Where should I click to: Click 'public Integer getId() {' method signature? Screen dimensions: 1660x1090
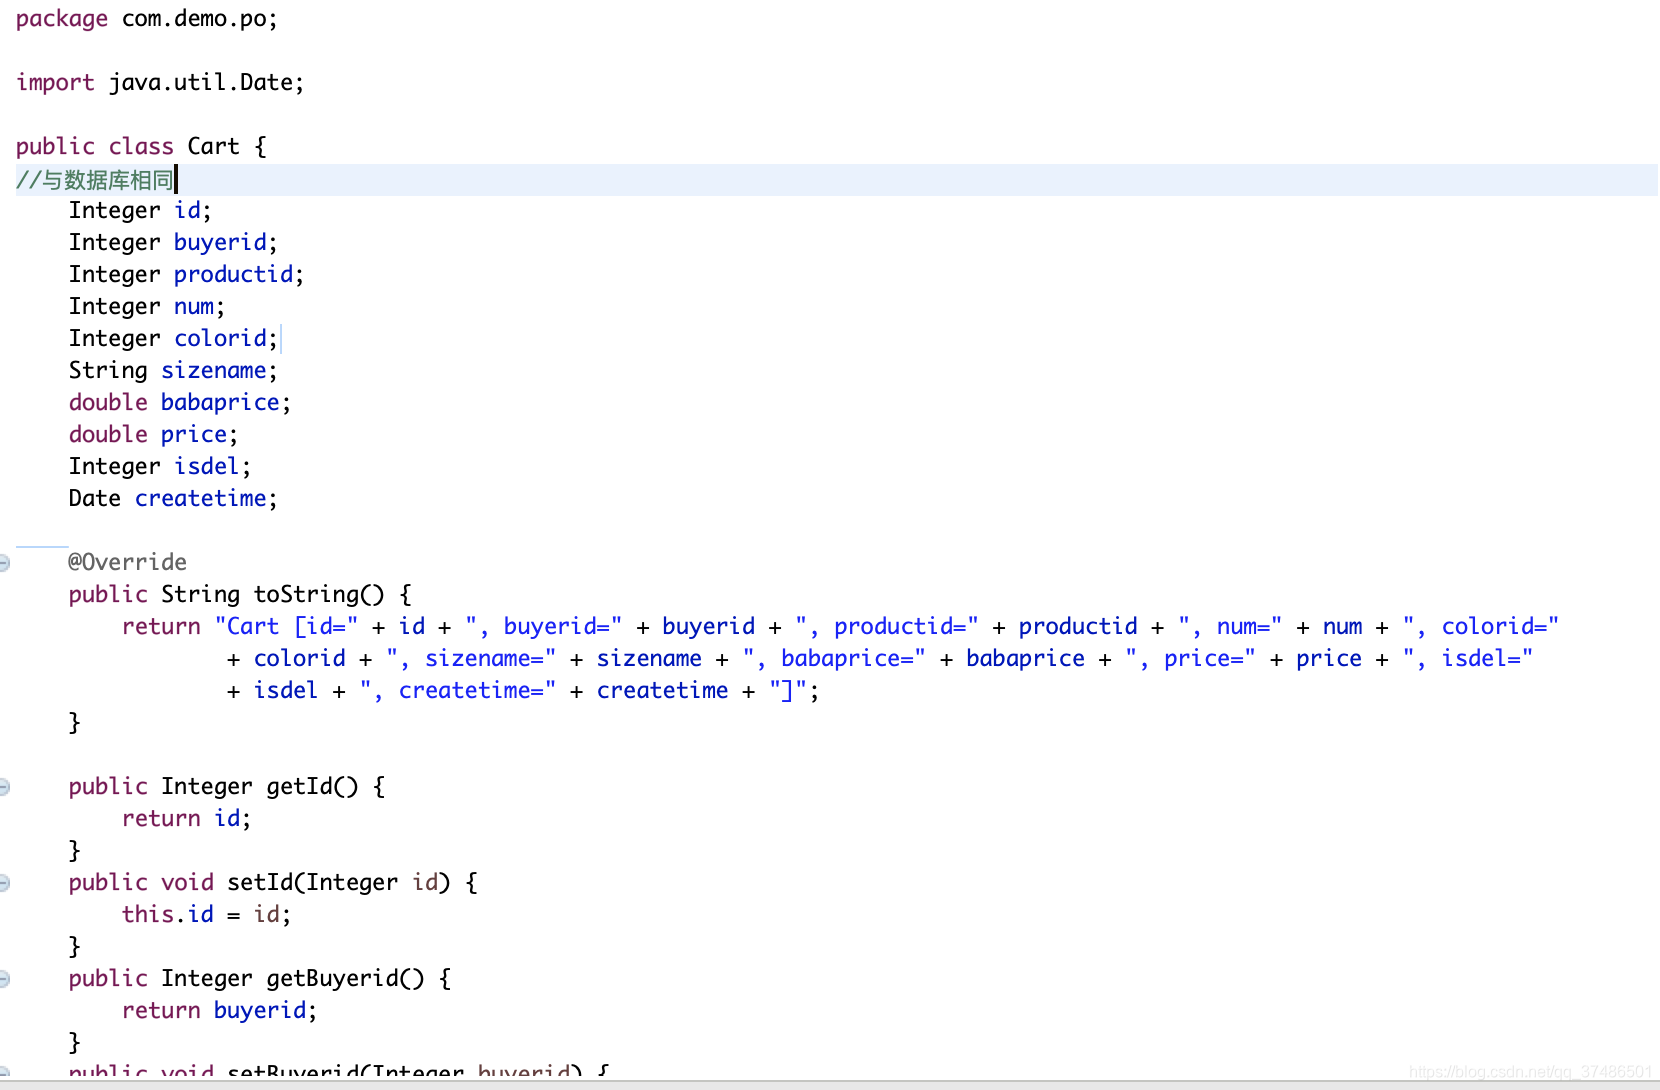pyautogui.click(x=227, y=786)
